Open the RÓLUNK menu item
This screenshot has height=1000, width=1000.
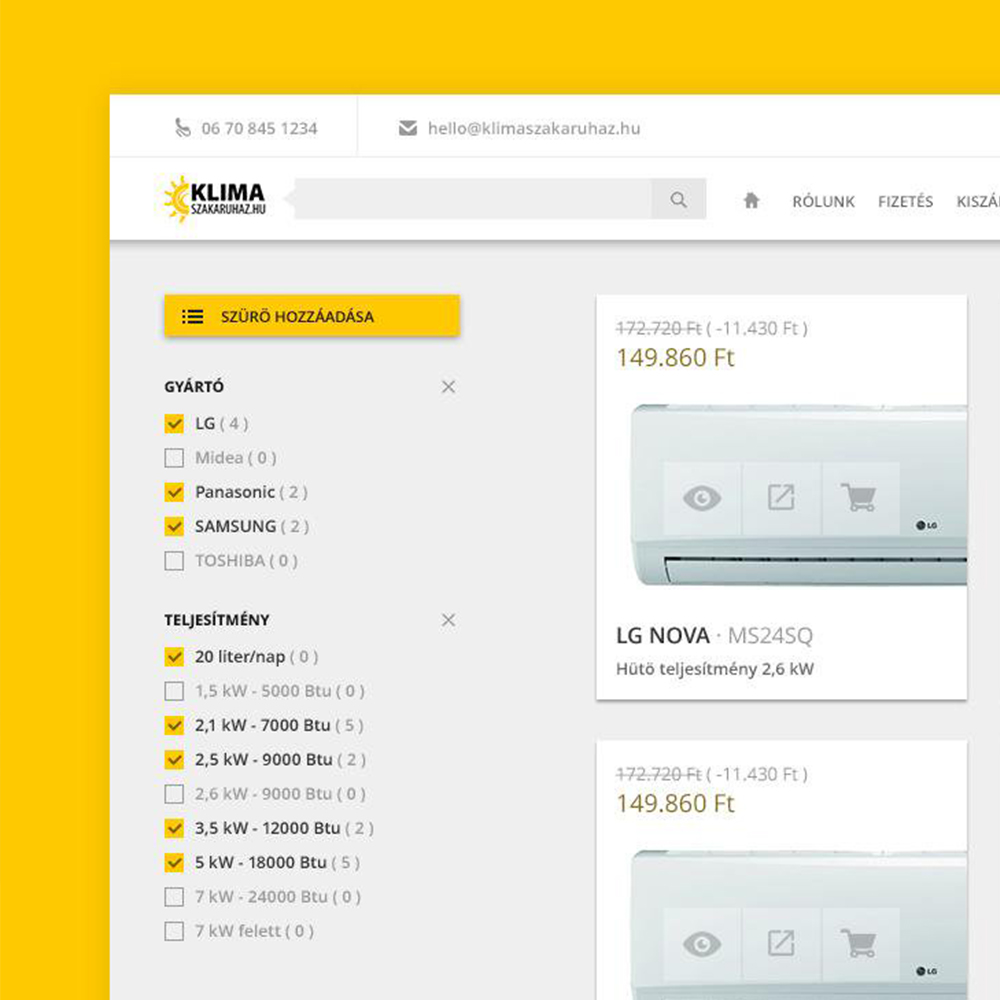[823, 201]
